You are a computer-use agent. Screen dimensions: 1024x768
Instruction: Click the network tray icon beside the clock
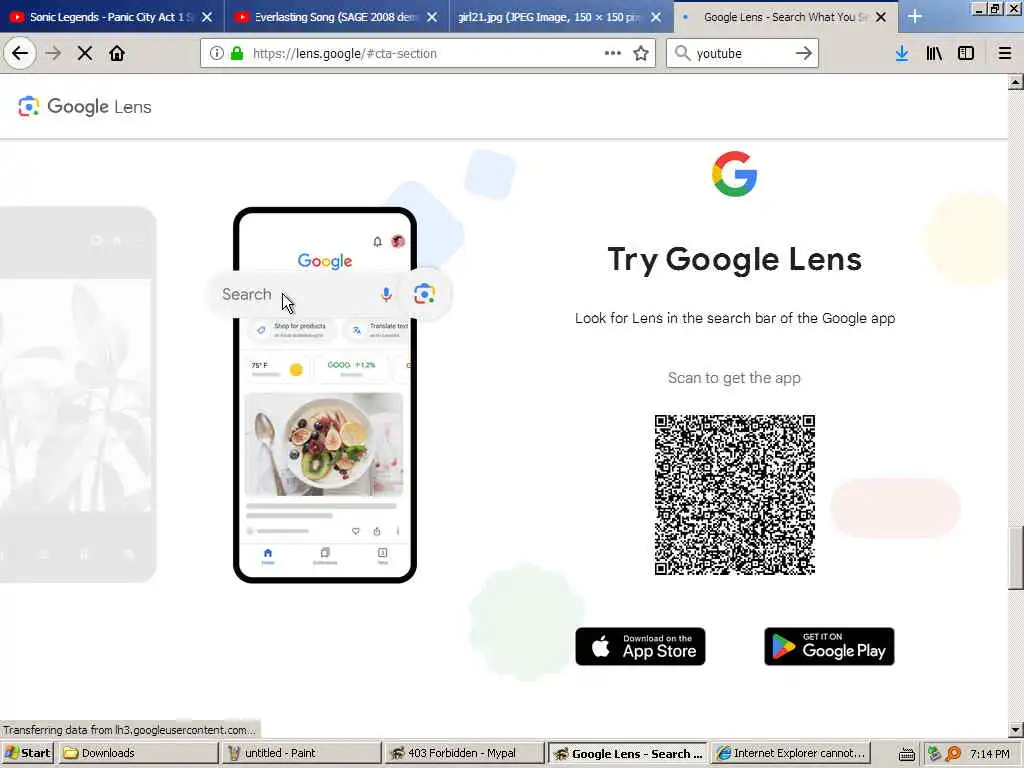pyautogui.click(x=935, y=754)
